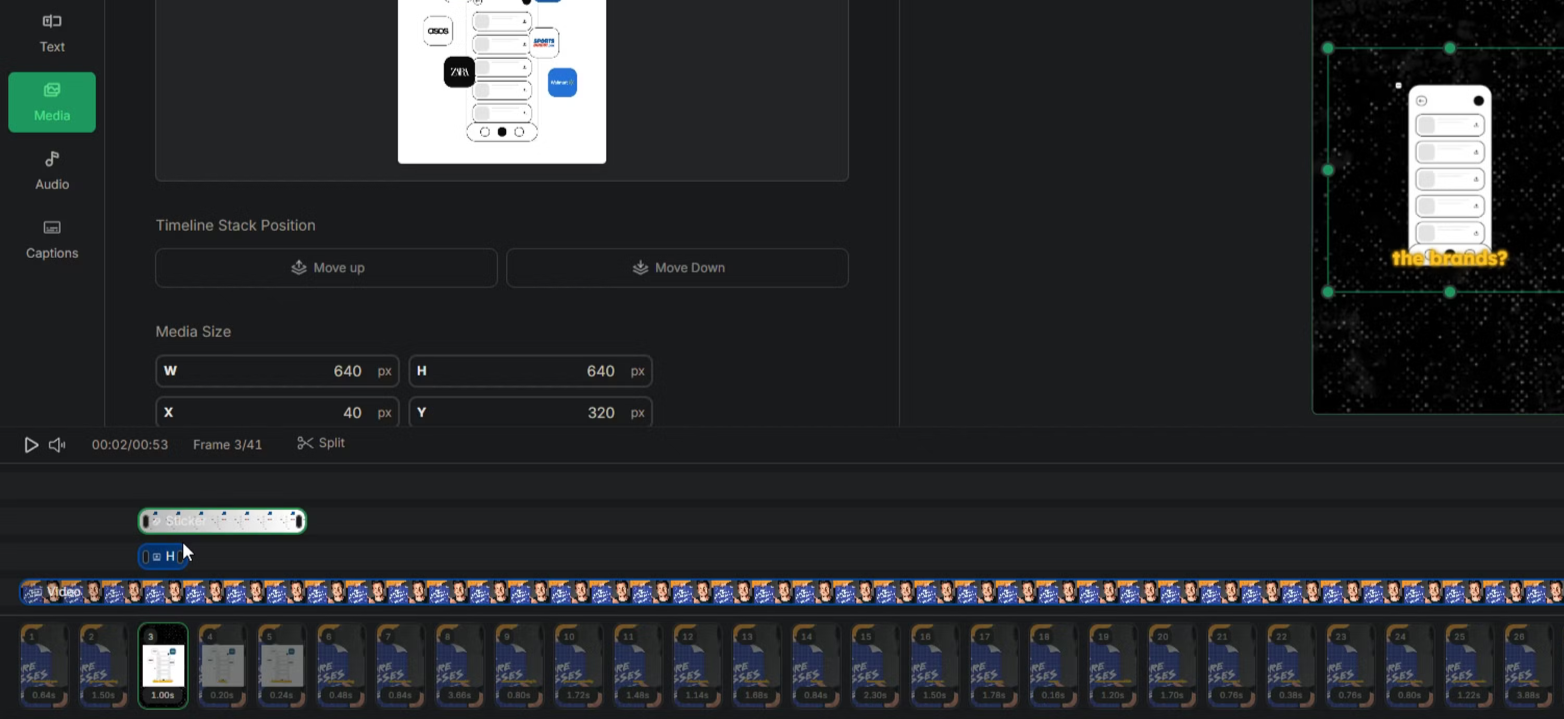This screenshot has height=719, width=1564.
Task: Click "the brands?" caption in preview
Action: click(1449, 259)
